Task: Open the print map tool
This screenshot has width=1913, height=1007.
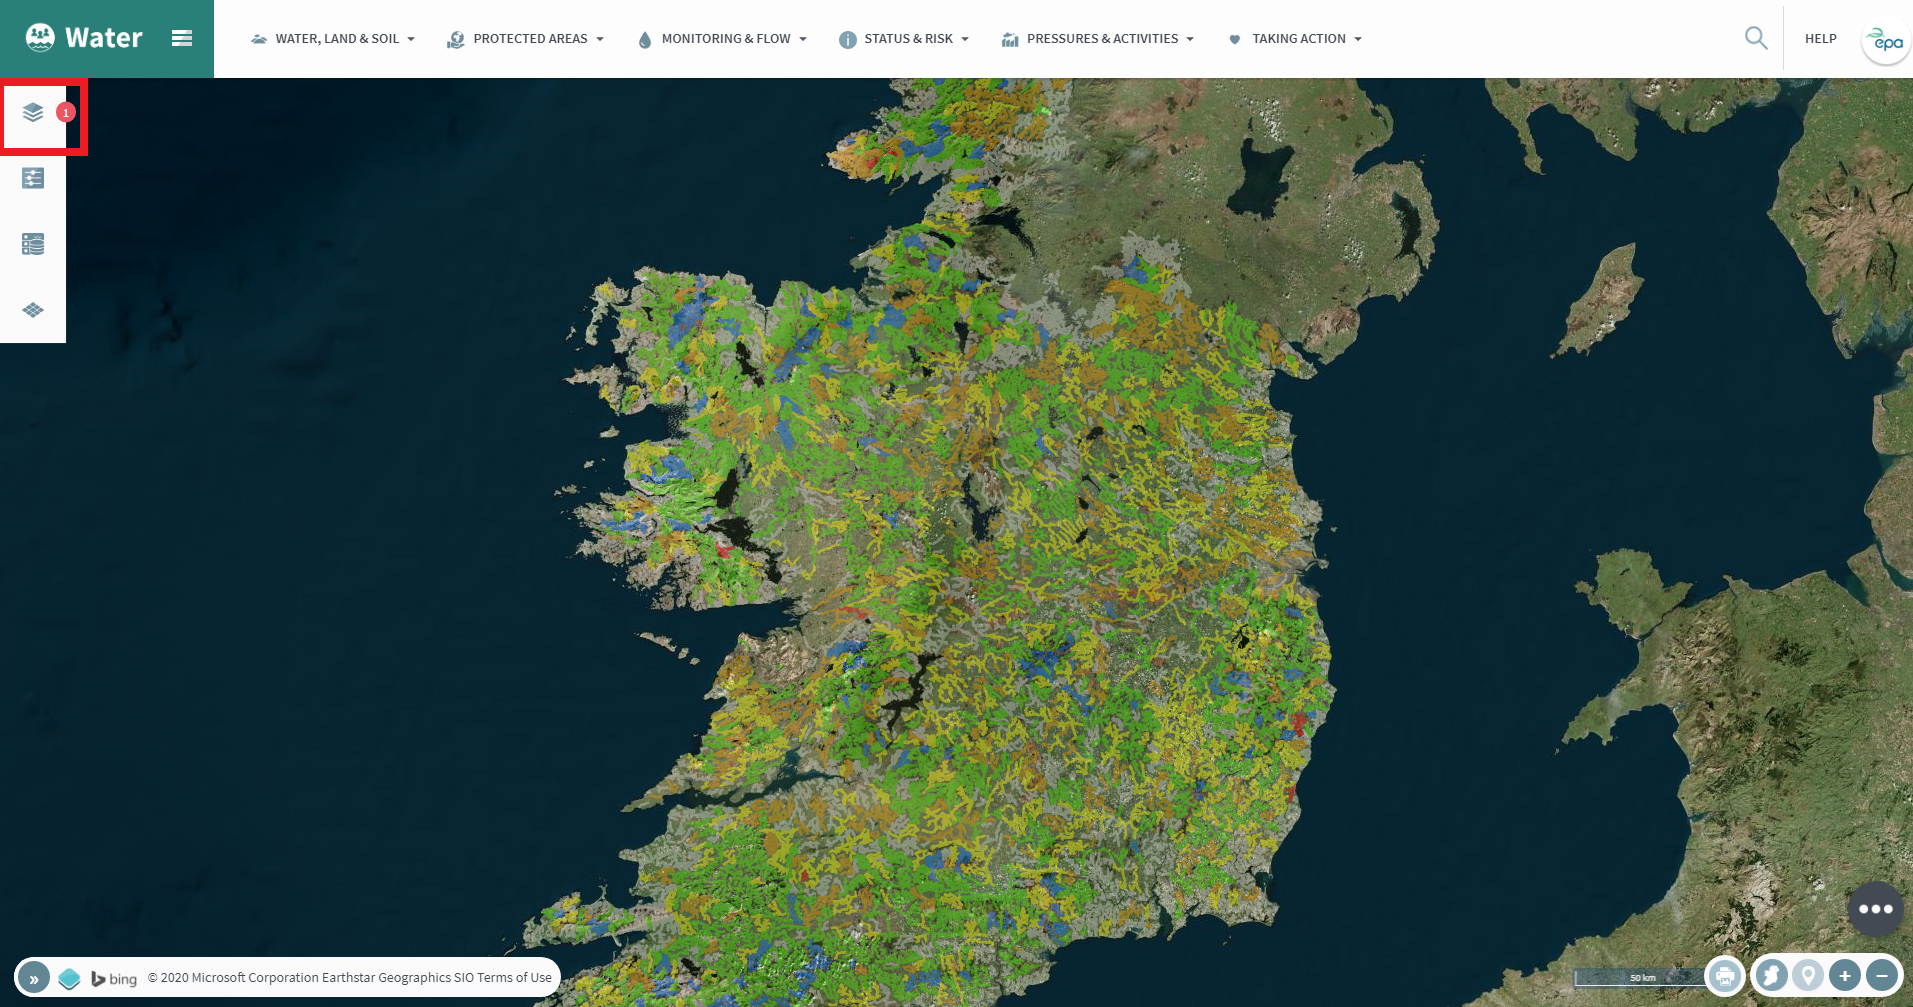Action: pos(1724,975)
